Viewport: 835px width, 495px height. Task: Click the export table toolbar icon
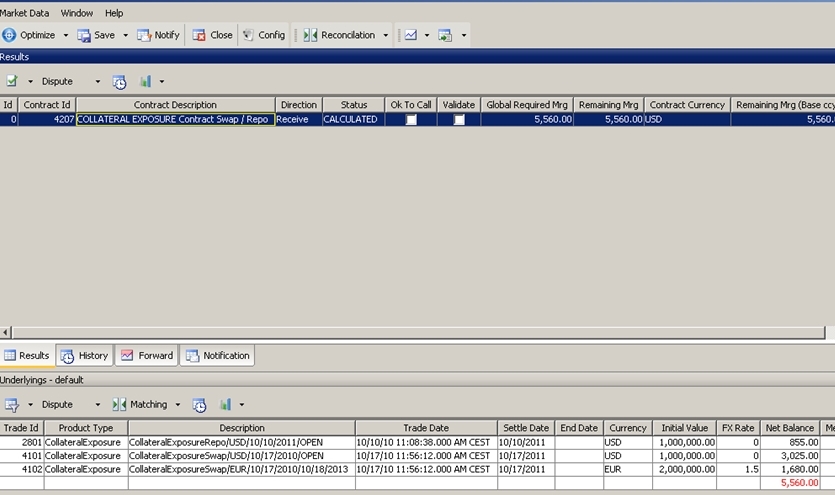coord(445,35)
